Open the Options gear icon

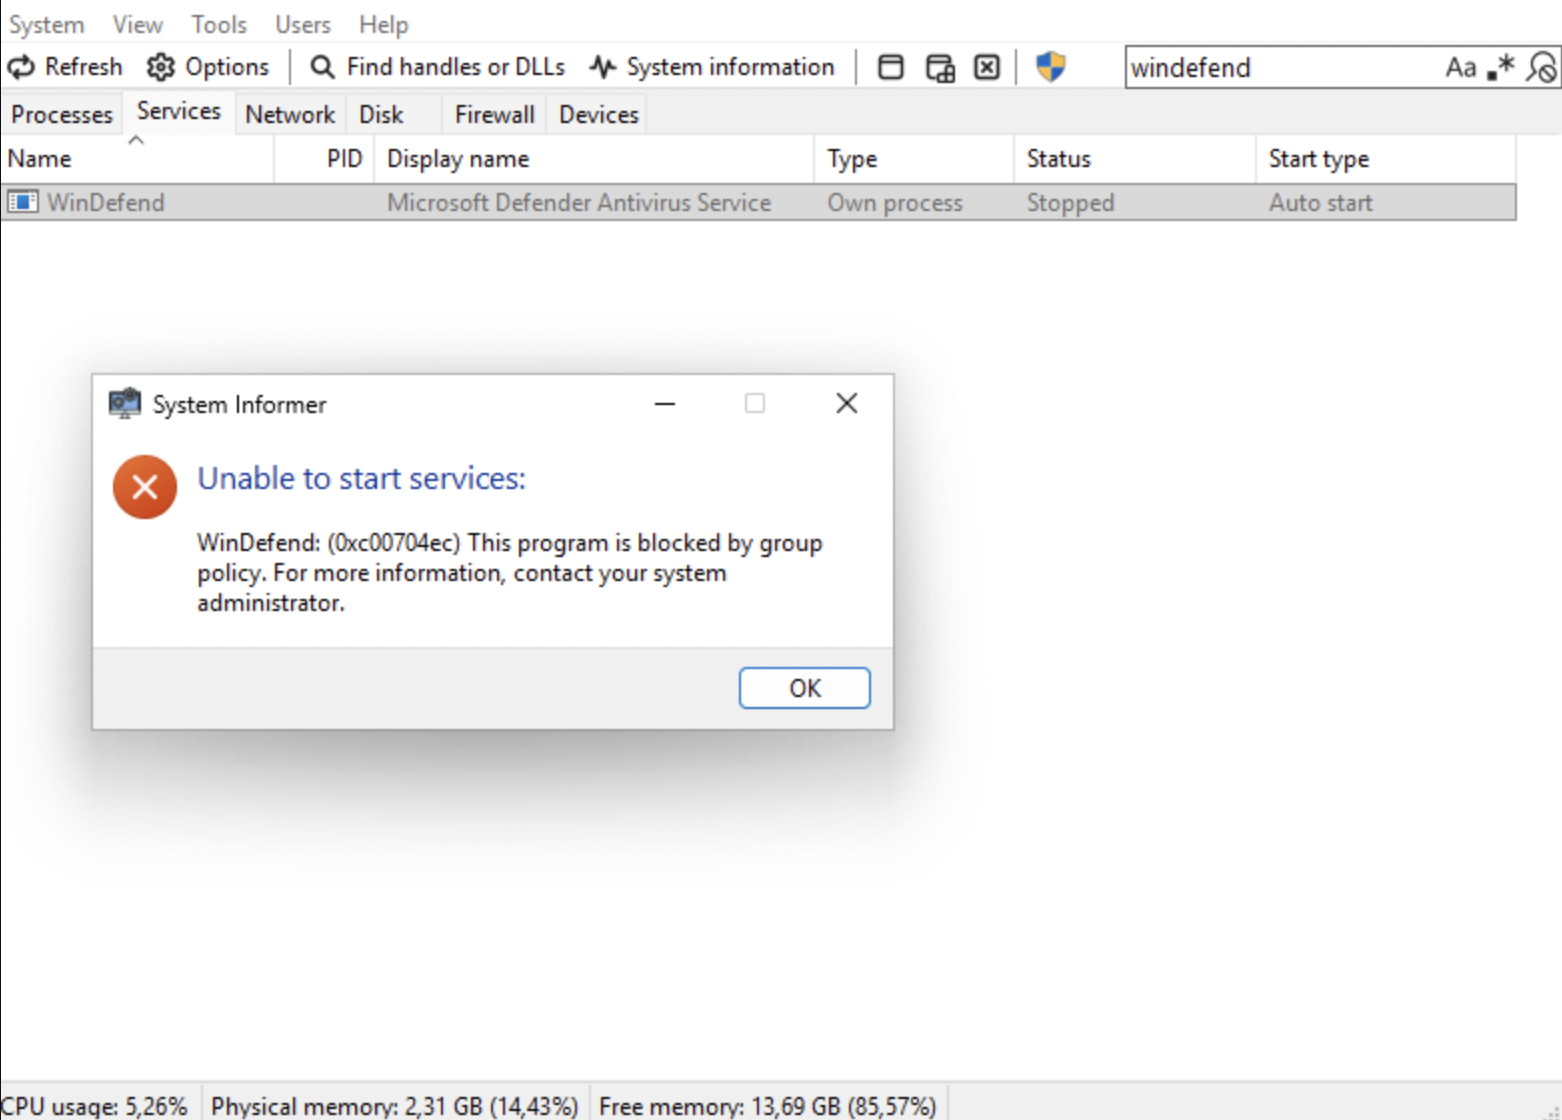point(159,66)
